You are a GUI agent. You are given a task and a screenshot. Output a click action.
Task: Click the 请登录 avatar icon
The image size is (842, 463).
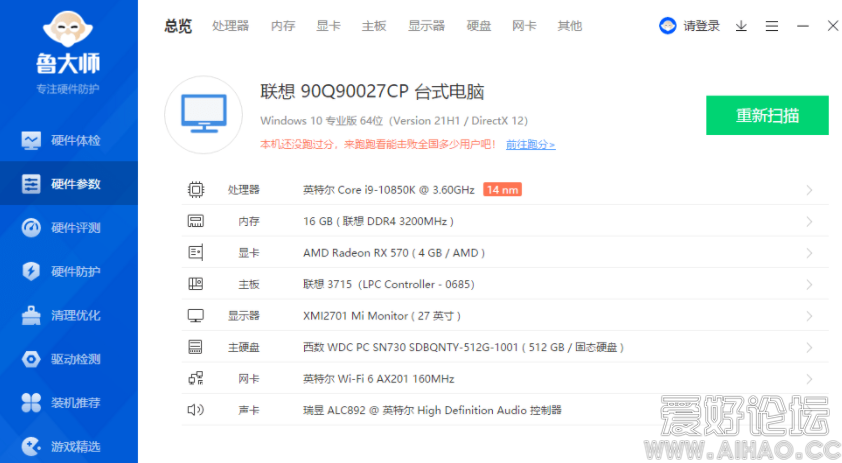667,26
